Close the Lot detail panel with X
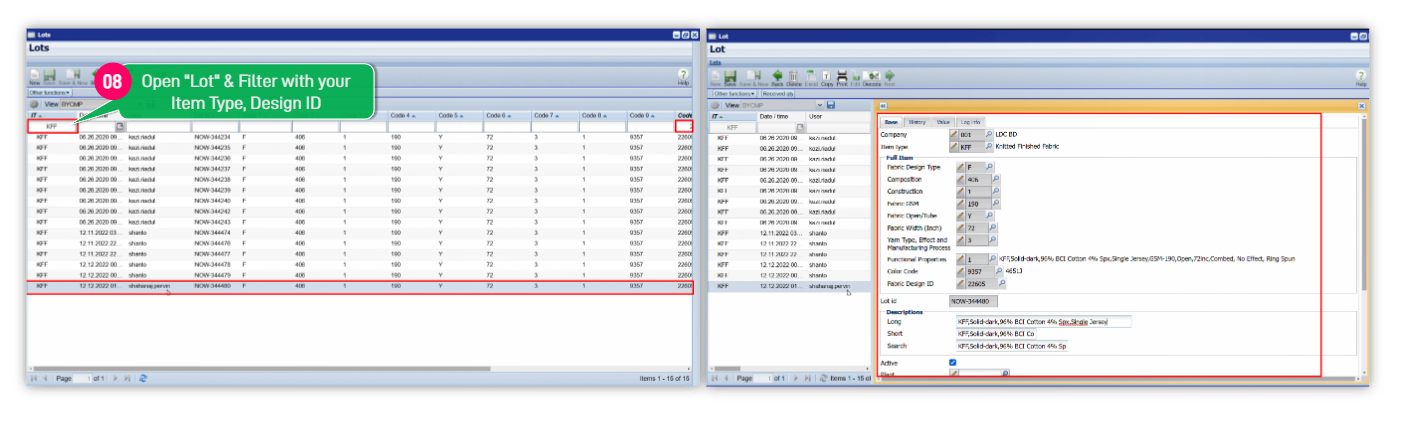1404x438 pixels. 1361,106
